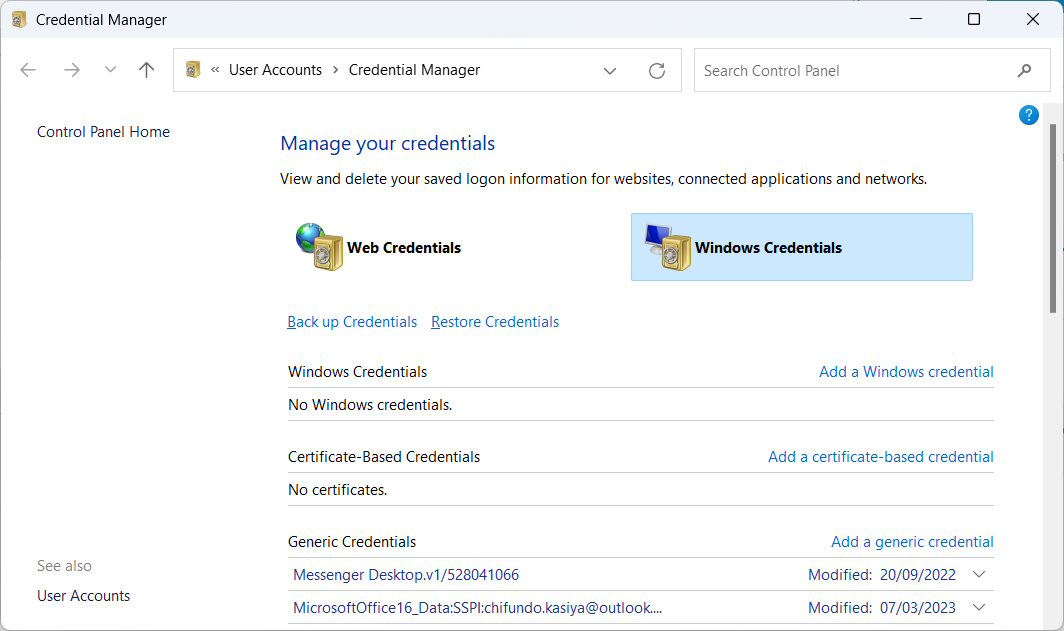Expand the Messenger Desktop credential entry
Viewport: 1064px width, 631px height.
point(979,574)
